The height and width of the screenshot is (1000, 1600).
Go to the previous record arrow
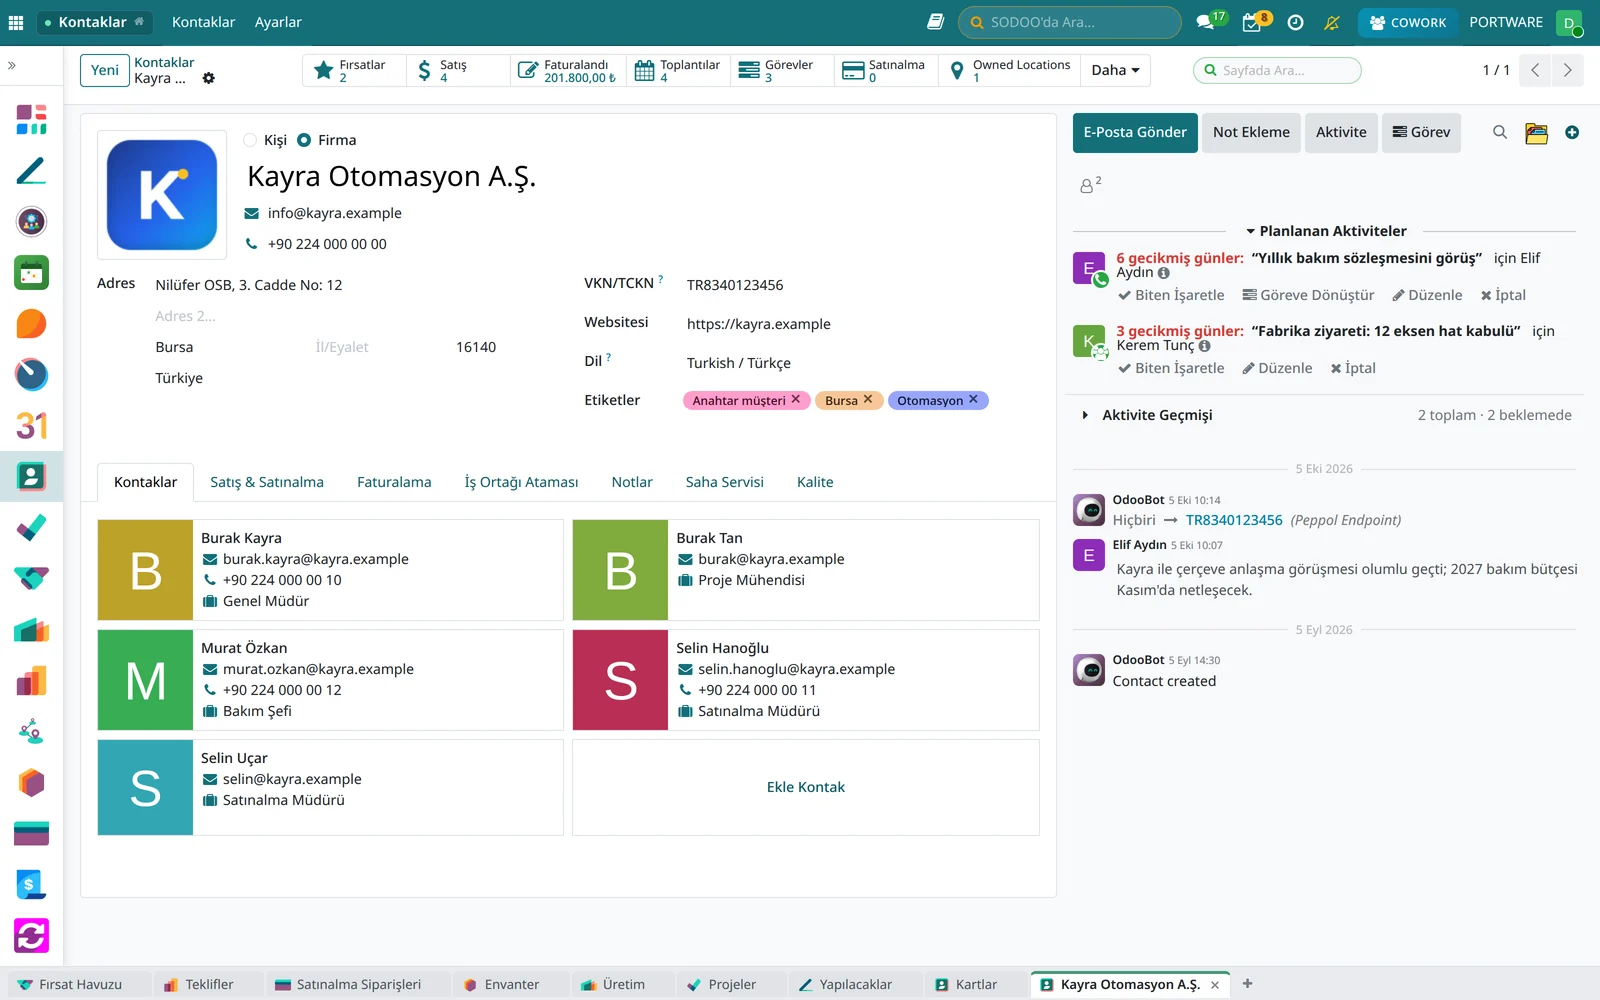tap(1534, 70)
